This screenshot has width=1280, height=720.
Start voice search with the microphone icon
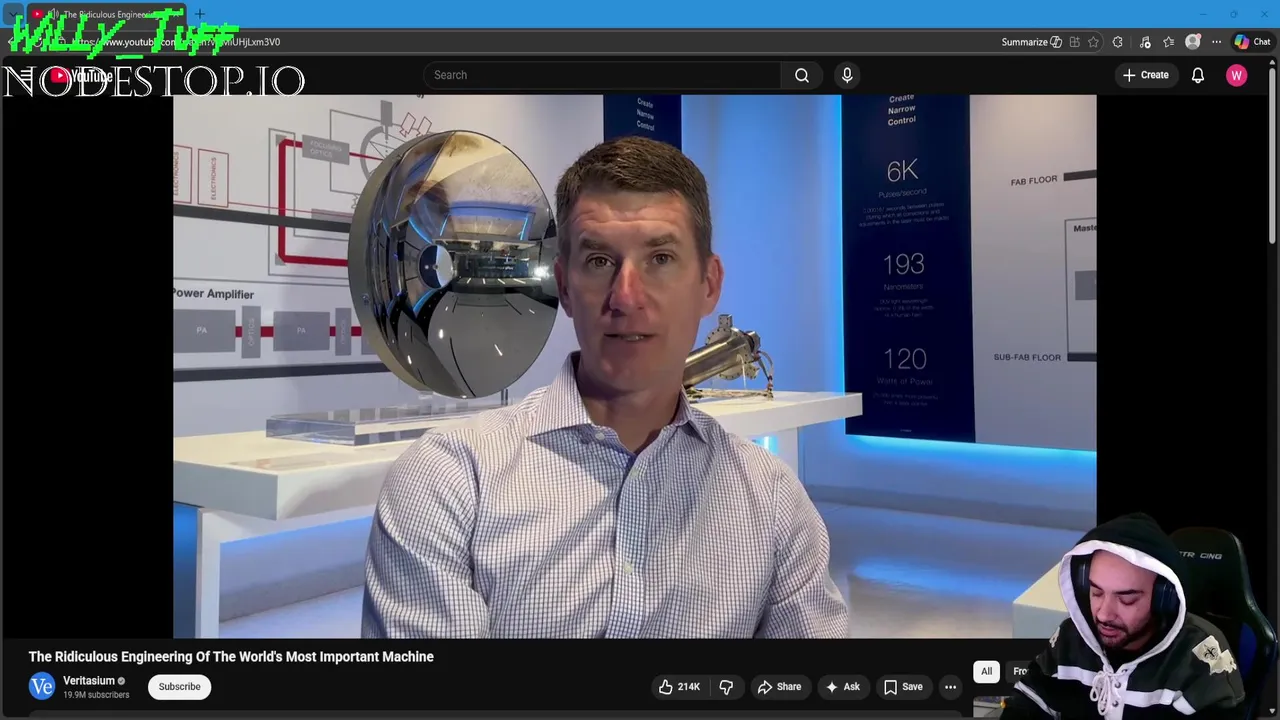847,75
